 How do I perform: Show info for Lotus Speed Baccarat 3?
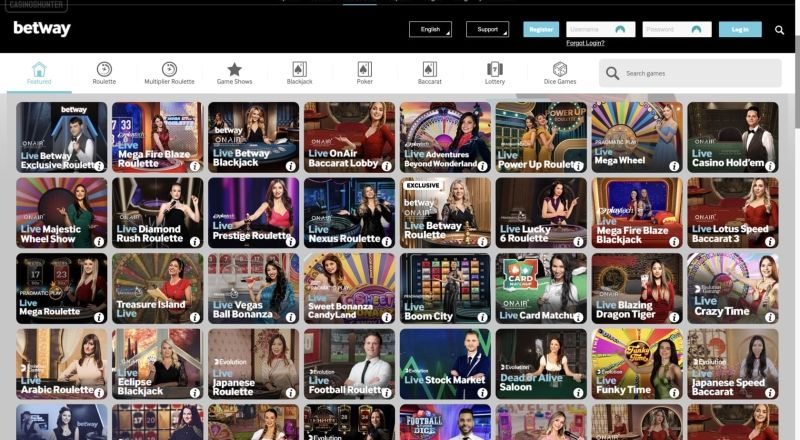coord(770,241)
